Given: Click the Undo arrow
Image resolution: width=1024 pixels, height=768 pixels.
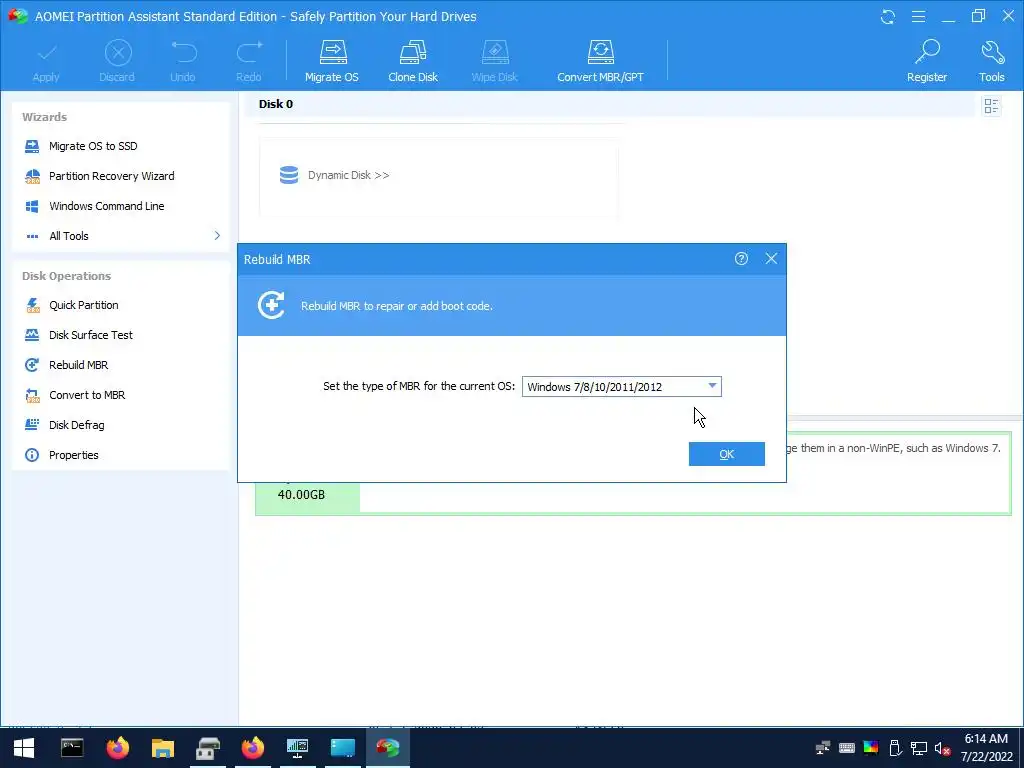Looking at the screenshot, I should click(183, 61).
